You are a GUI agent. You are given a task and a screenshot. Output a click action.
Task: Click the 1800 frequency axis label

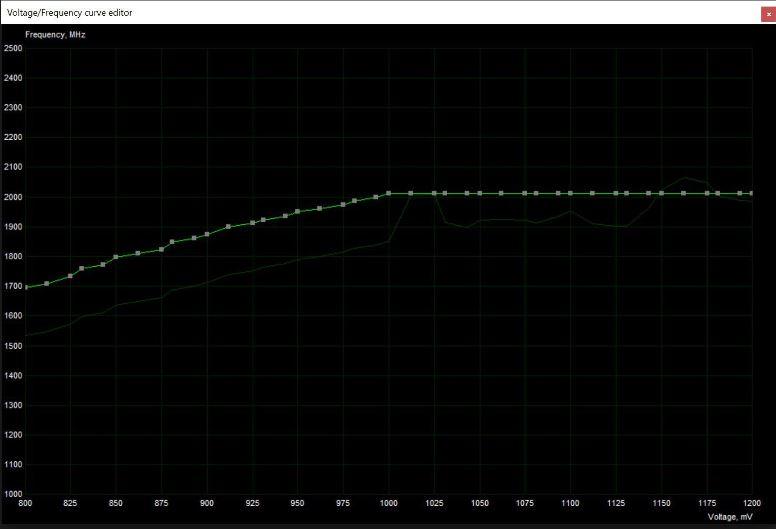[13, 256]
